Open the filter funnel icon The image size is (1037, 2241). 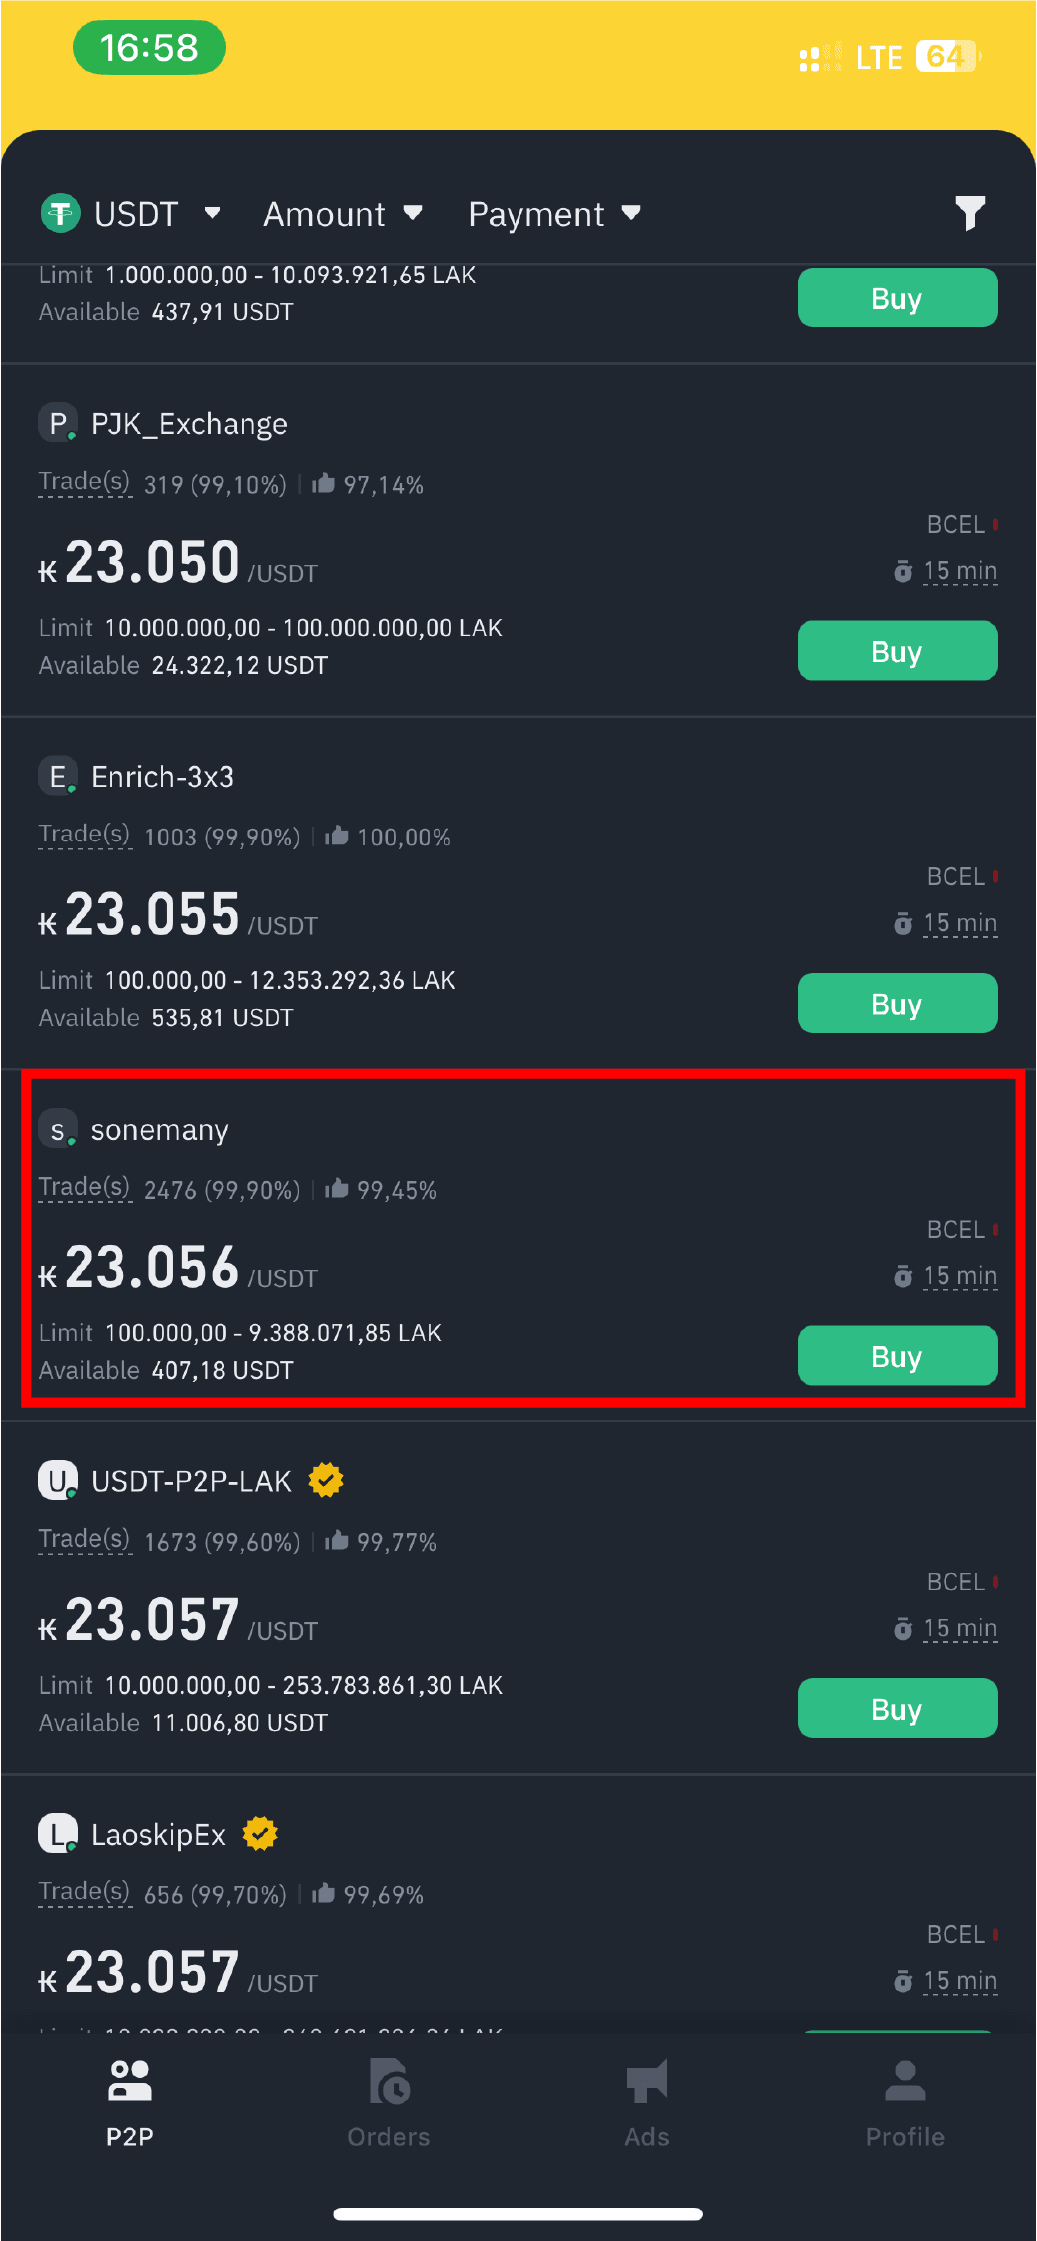click(970, 213)
